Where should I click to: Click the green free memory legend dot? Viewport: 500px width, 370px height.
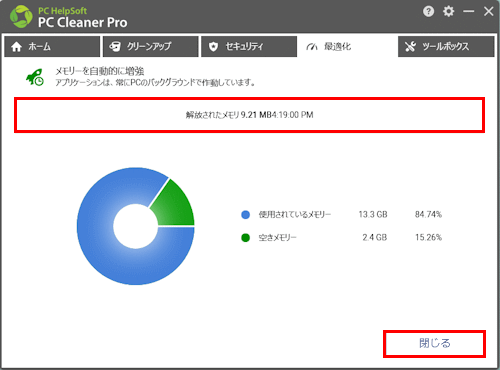(x=246, y=238)
